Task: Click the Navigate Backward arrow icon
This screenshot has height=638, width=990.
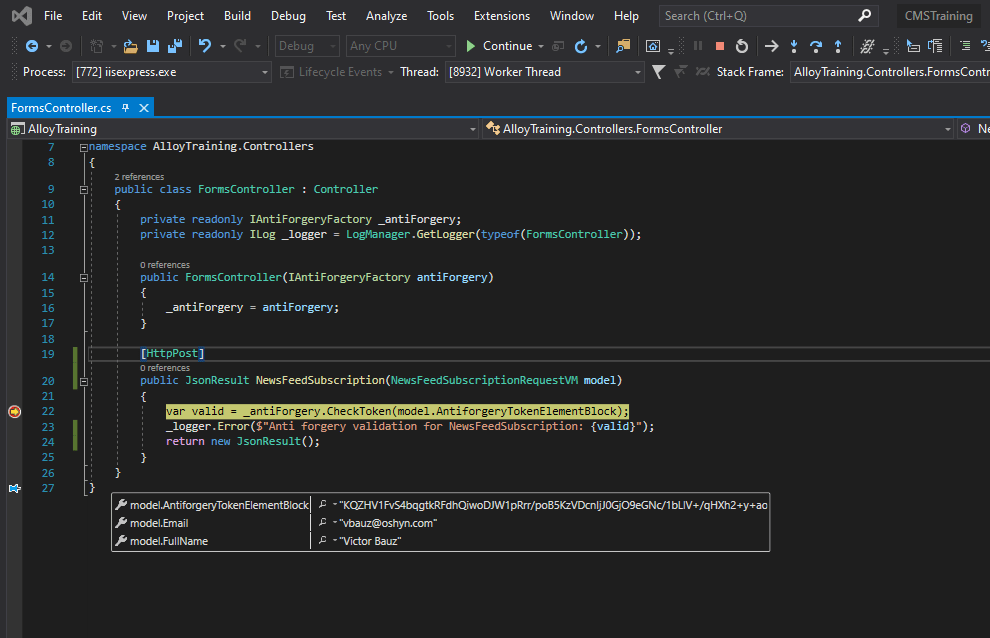Action: point(32,46)
